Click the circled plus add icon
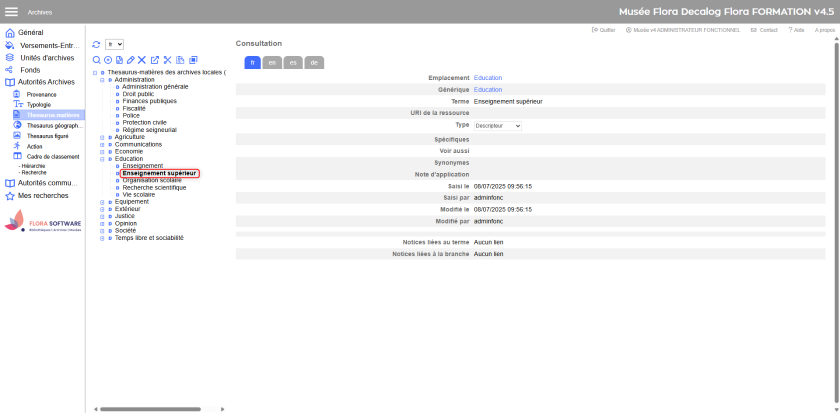 pos(108,60)
